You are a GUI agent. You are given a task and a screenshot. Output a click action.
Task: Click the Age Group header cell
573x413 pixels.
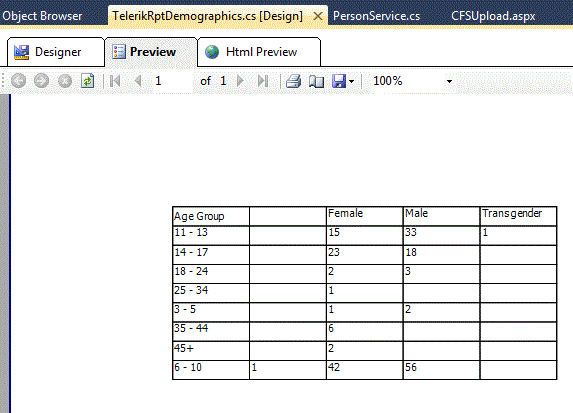211,216
